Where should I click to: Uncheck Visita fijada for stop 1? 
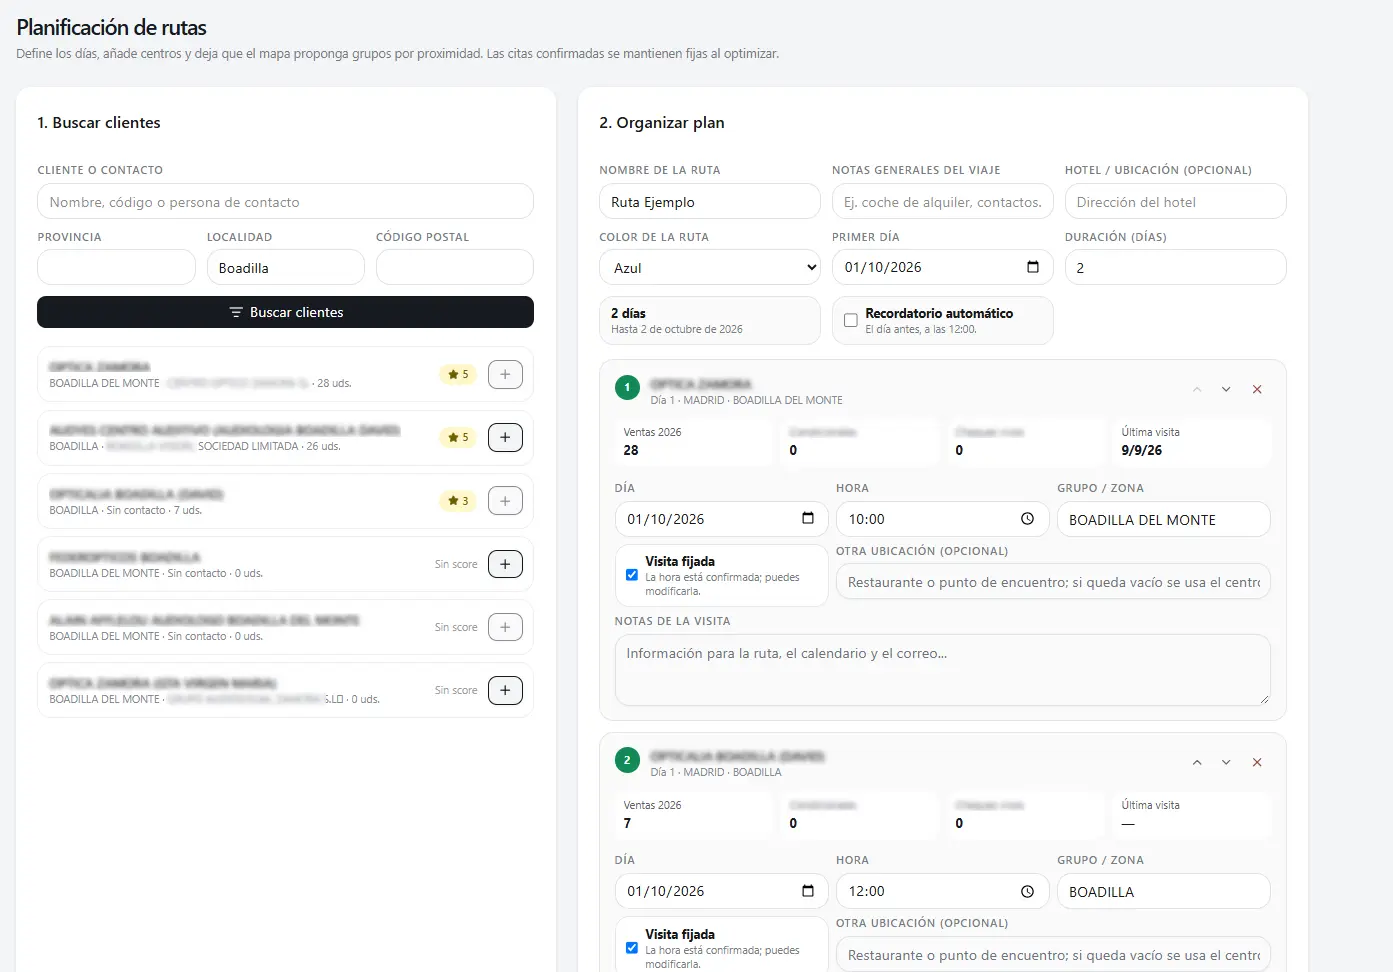tap(632, 575)
